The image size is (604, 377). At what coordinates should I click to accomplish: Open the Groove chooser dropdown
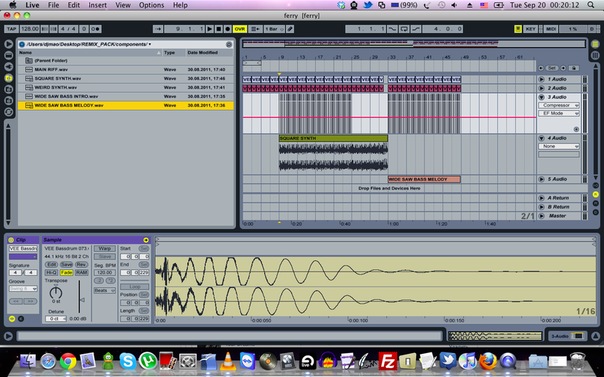coord(23,289)
